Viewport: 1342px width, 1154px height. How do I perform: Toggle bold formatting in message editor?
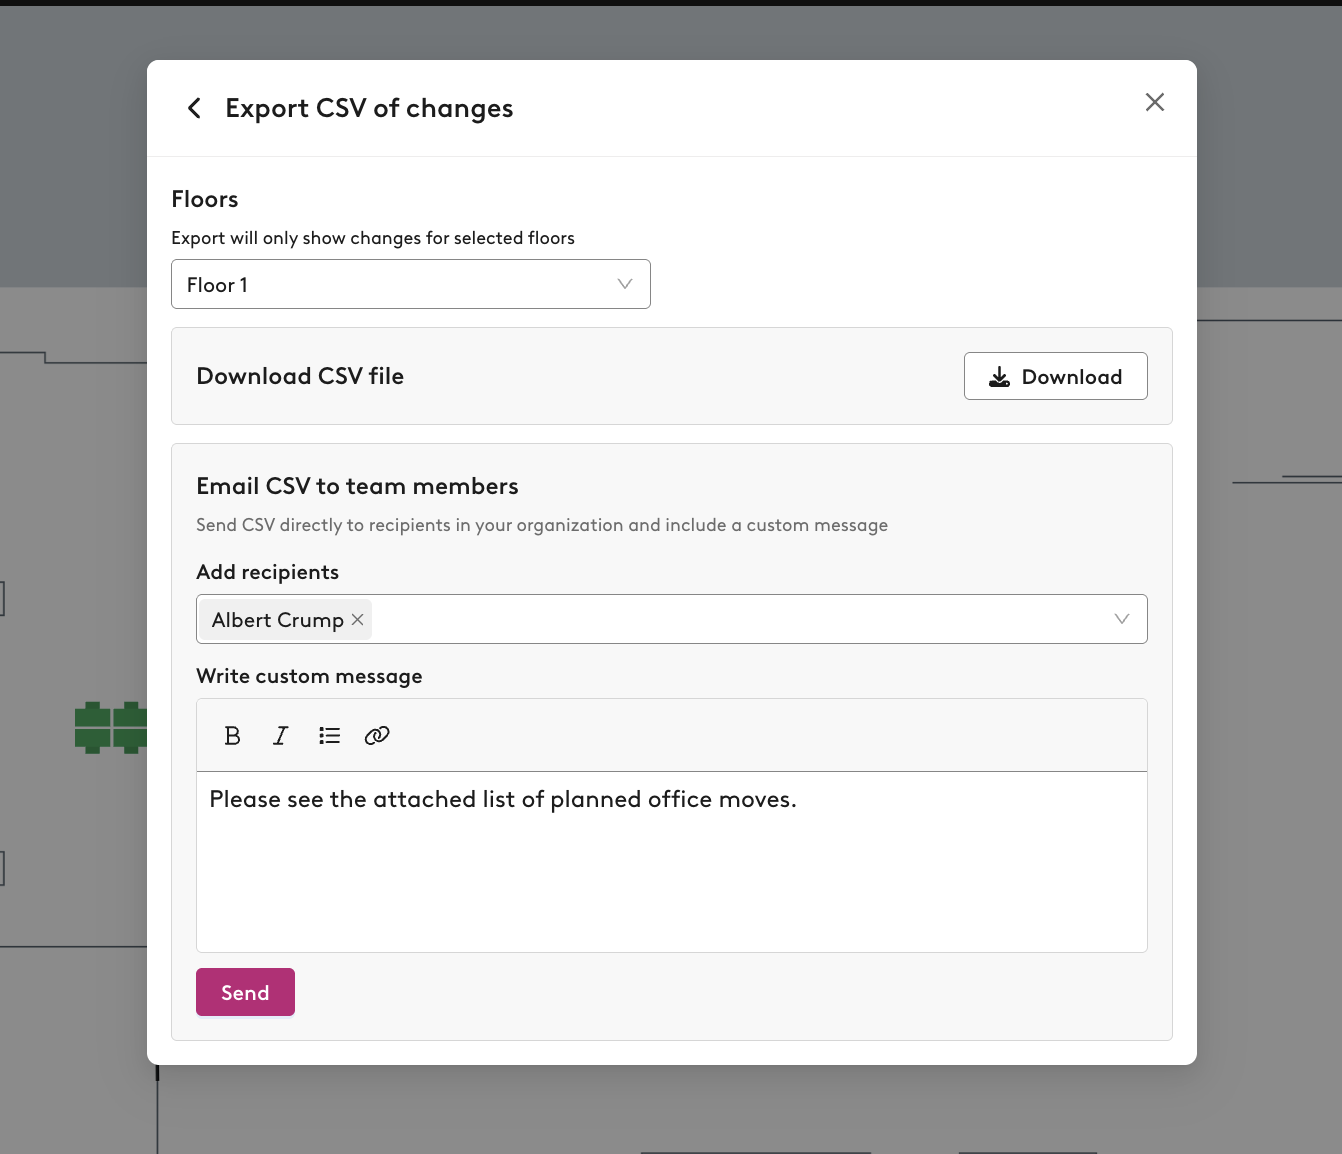pyautogui.click(x=233, y=736)
